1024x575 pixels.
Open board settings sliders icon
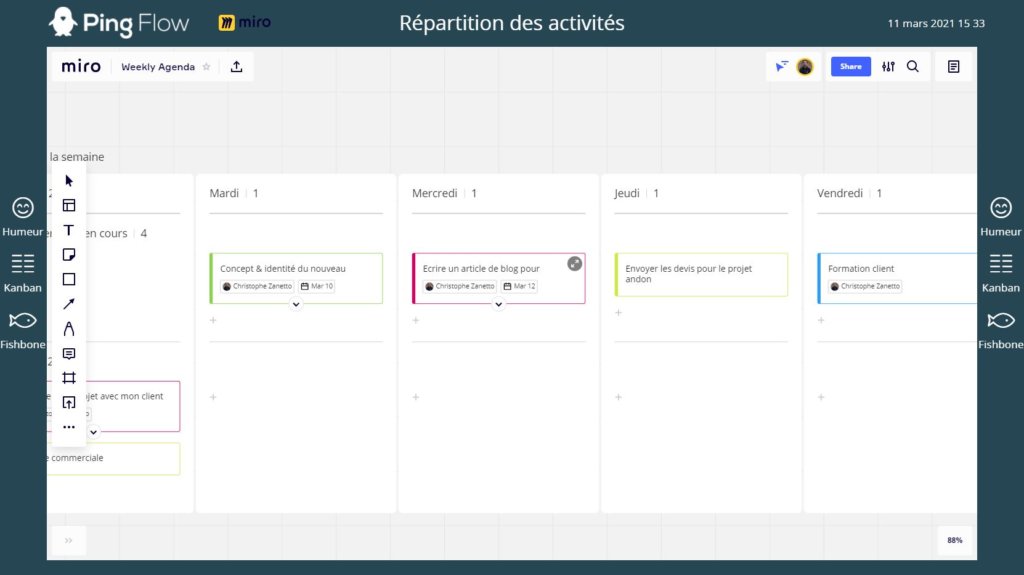pos(888,67)
